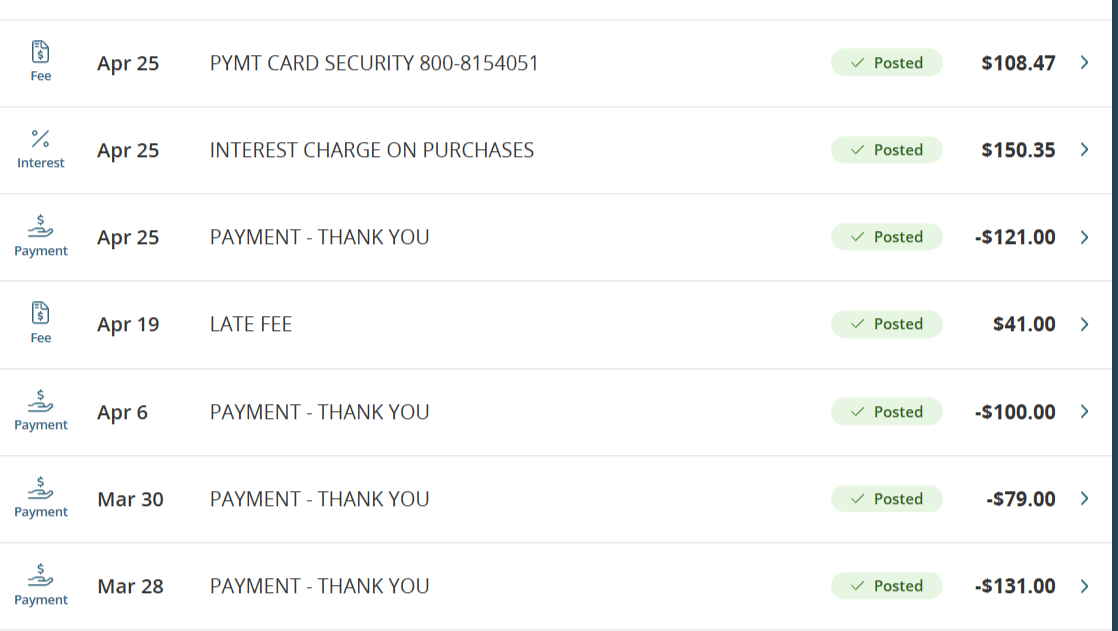Open the PYMT CARD SECURITY 800-8154051 description
This screenshot has height=631, width=1118.
coord(374,63)
